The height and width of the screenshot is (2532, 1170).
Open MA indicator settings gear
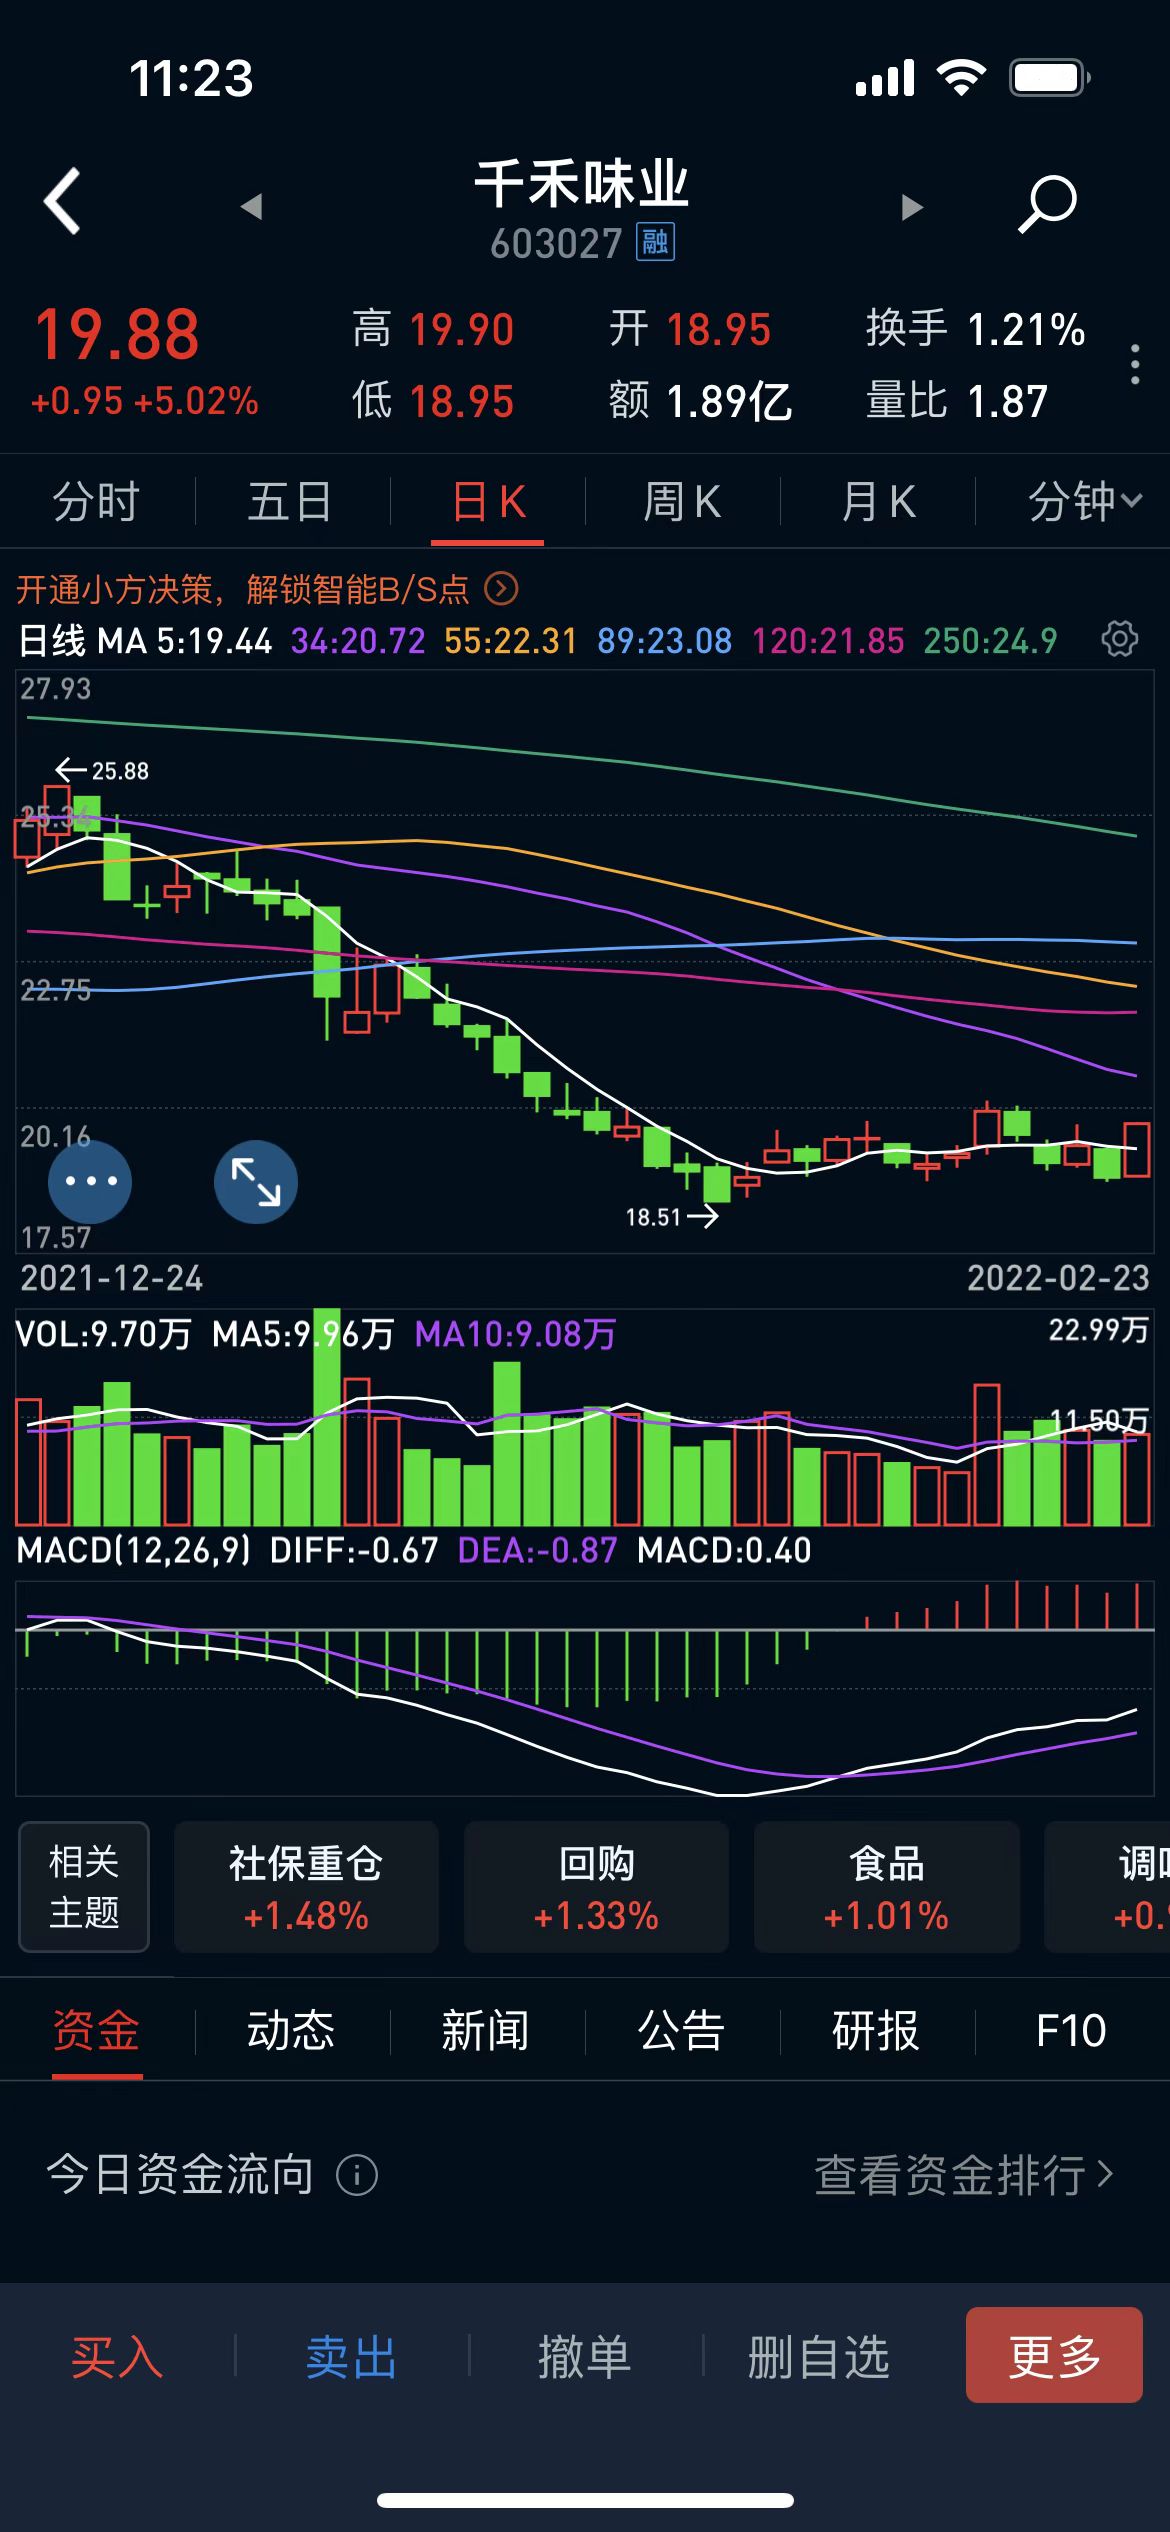click(1119, 638)
